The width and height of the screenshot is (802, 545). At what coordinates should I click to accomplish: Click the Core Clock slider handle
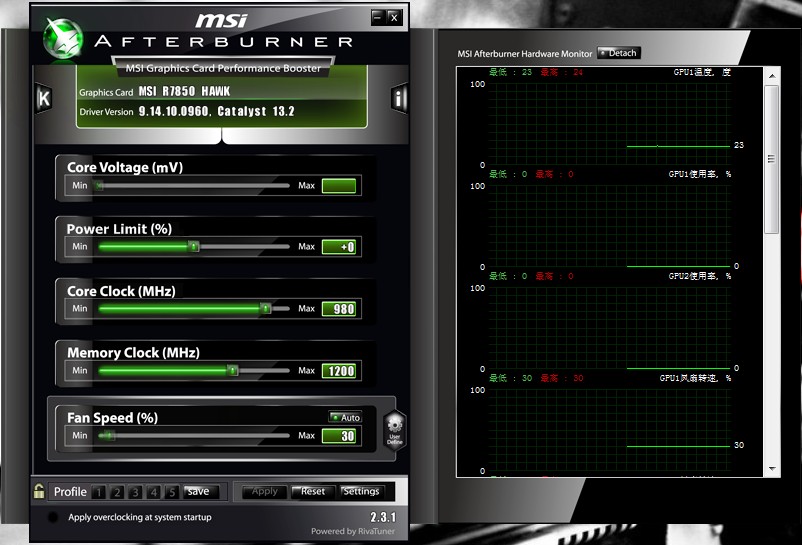click(x=265, y=308)
